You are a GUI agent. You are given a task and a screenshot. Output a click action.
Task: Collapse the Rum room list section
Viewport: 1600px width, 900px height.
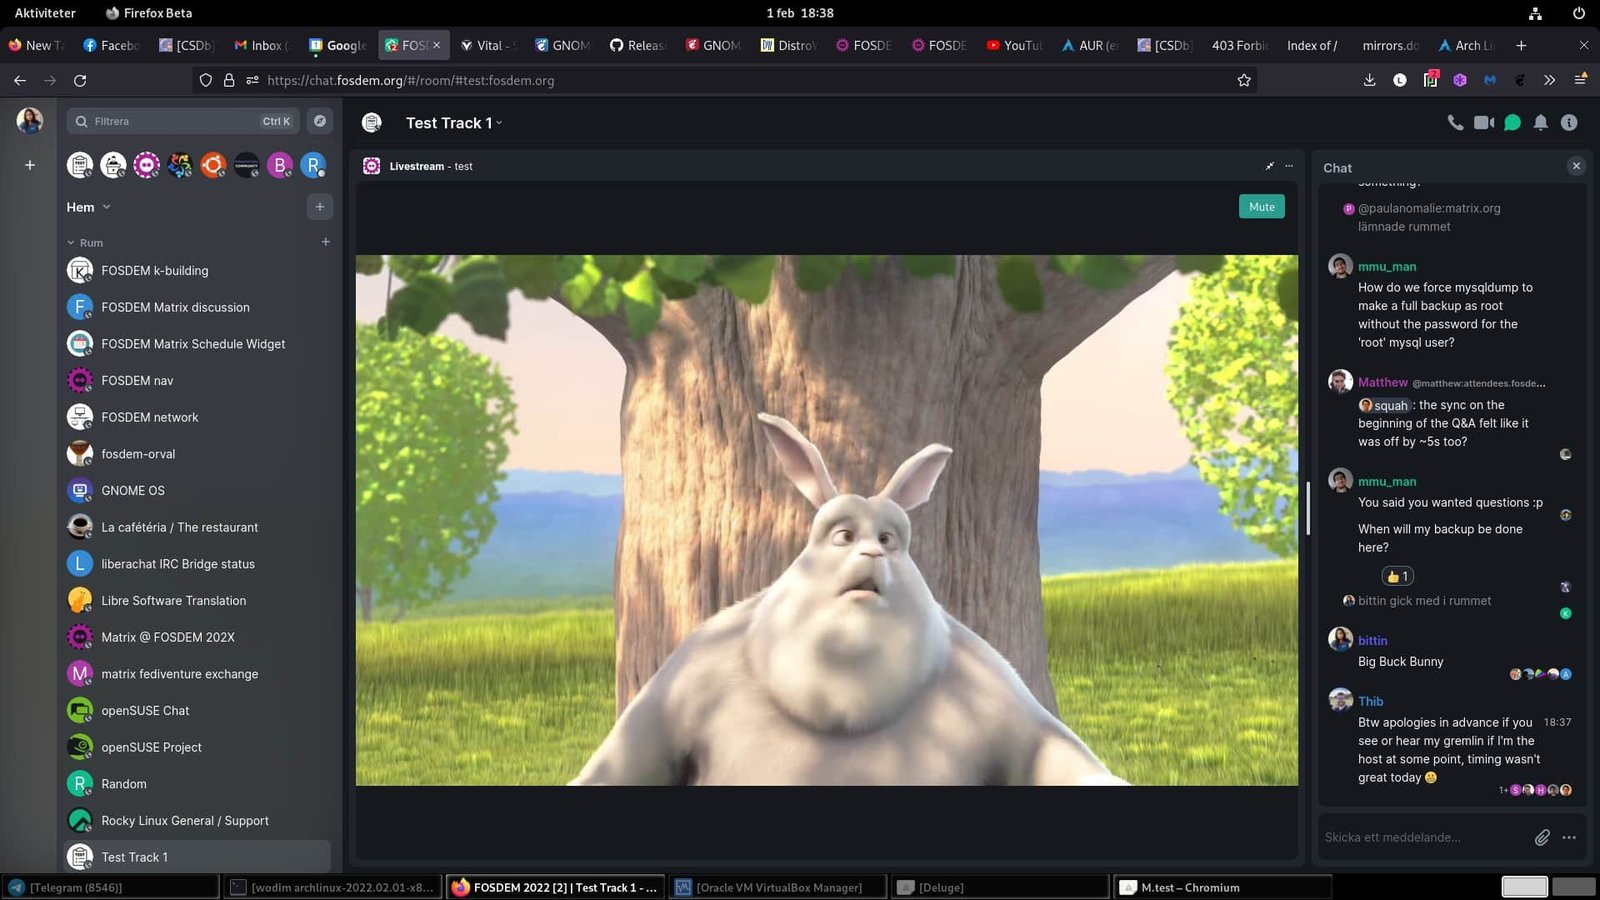[71, 243]
